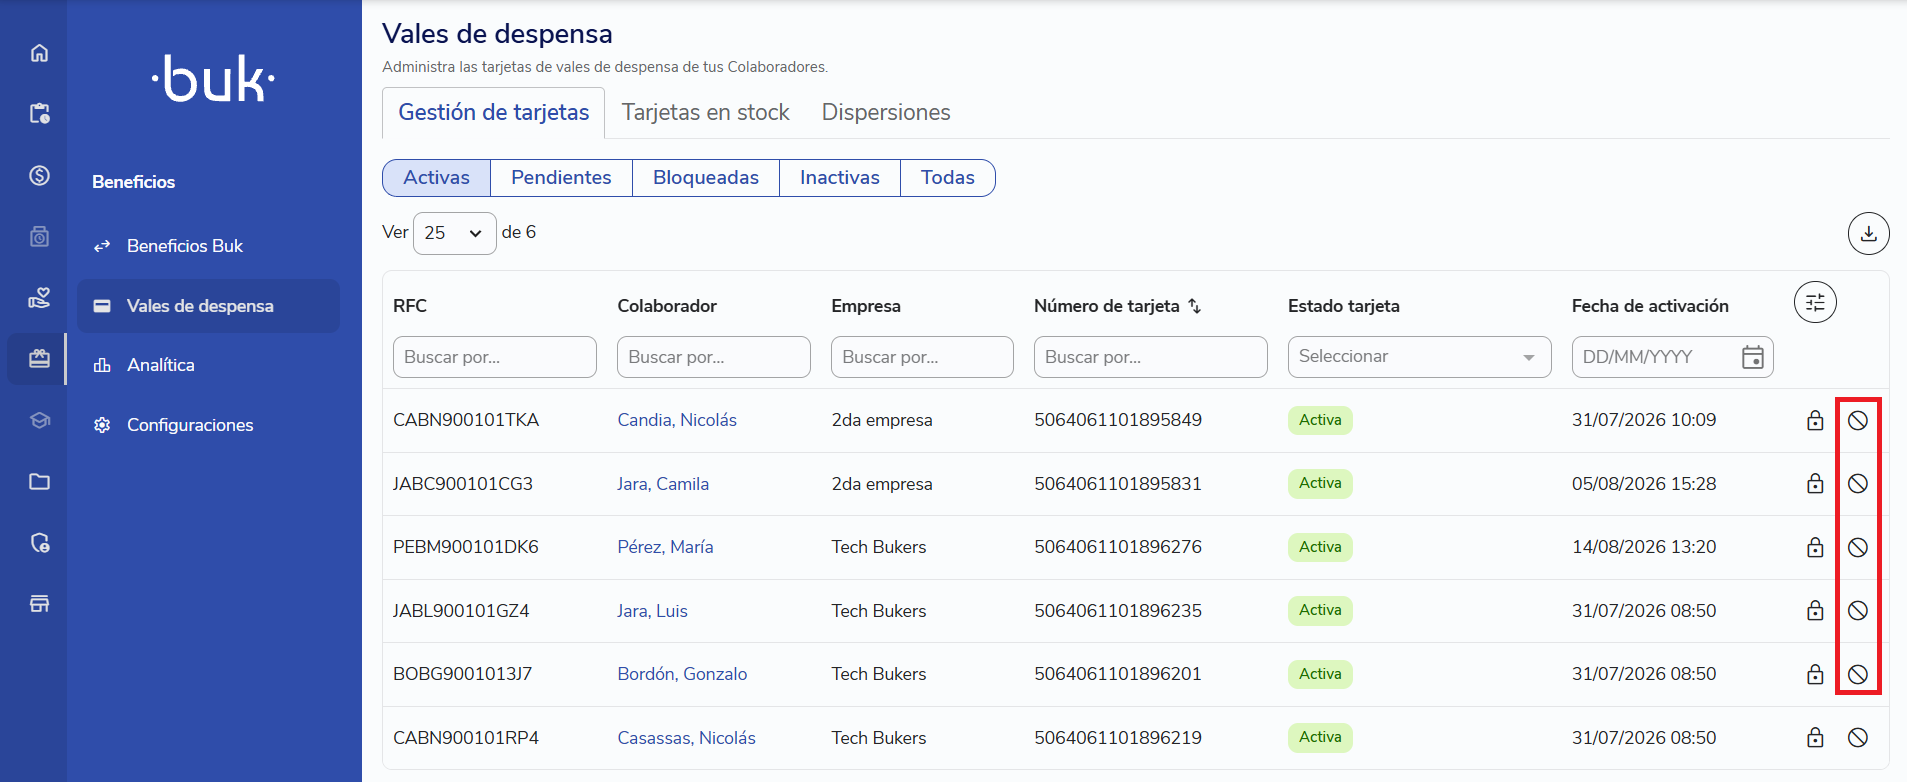Switch to Dispersiones tab

point(886,113)
